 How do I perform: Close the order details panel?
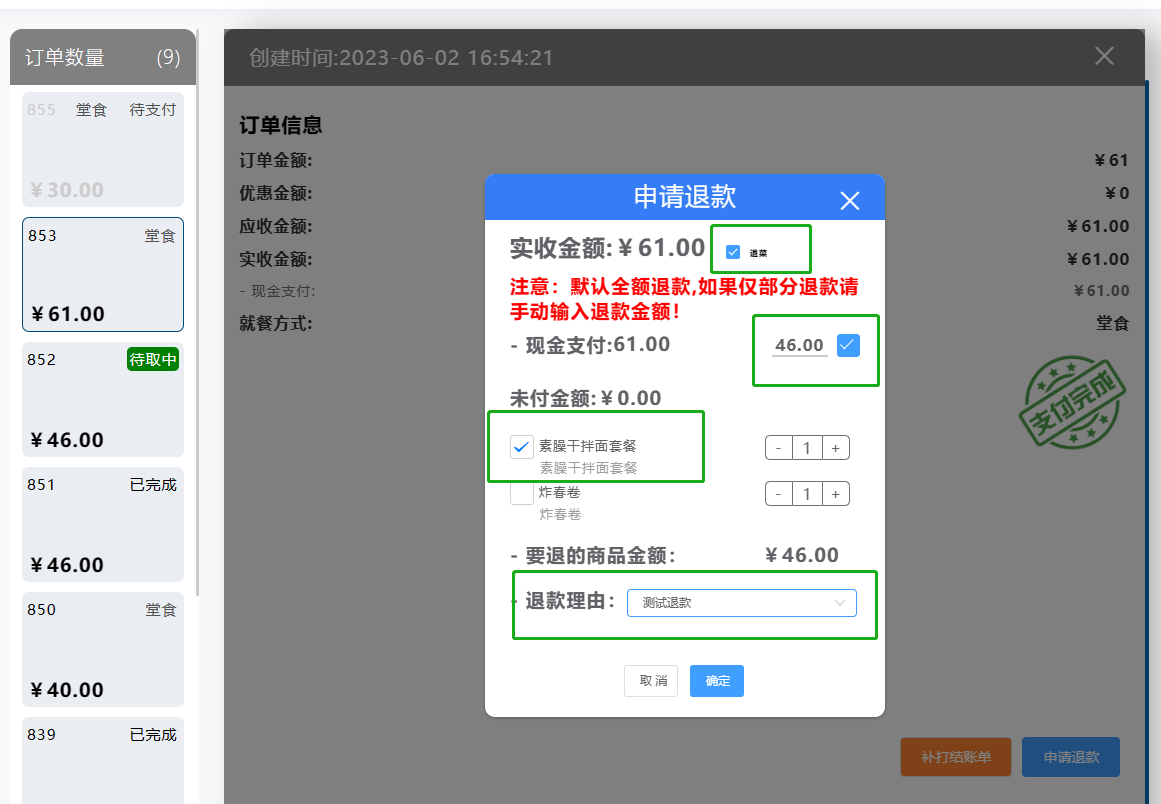1103,57
